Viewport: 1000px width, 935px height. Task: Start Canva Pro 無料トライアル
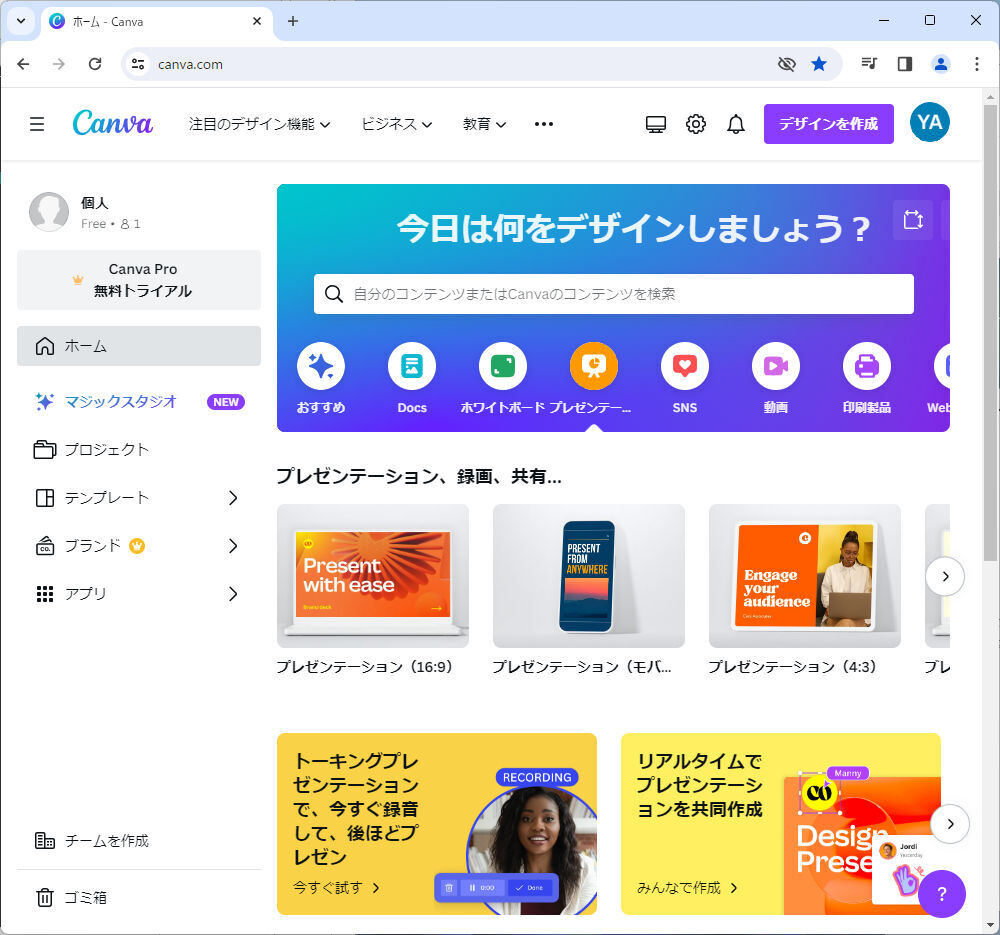[x=139, y=280]
